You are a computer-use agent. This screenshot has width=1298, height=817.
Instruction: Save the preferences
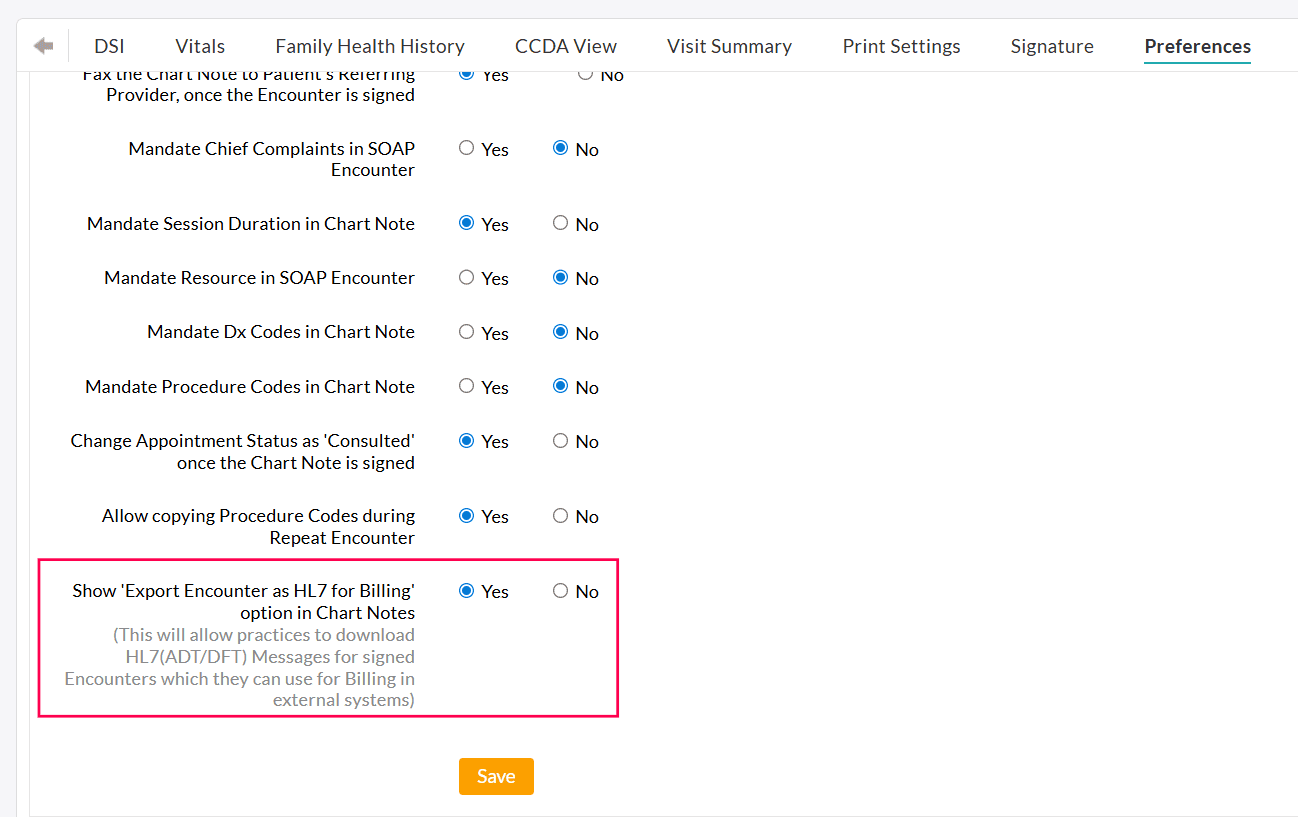(496, 776)
